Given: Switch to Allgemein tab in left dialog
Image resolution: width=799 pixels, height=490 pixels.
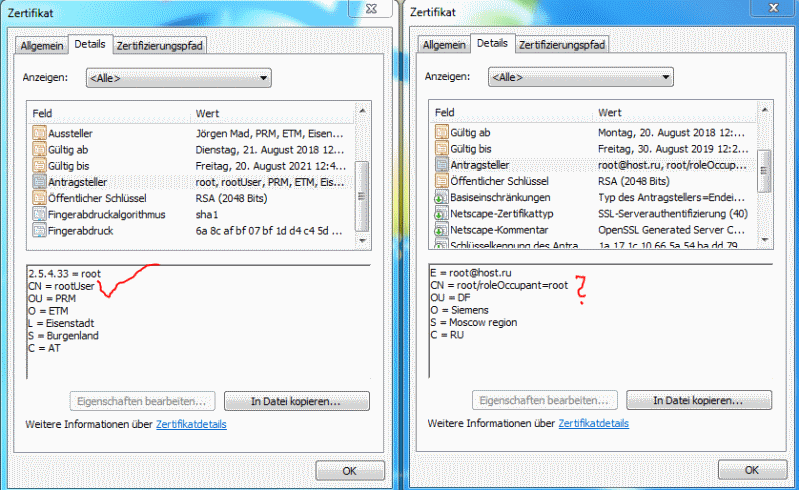Looking at the screenshot, I should 41,45.
